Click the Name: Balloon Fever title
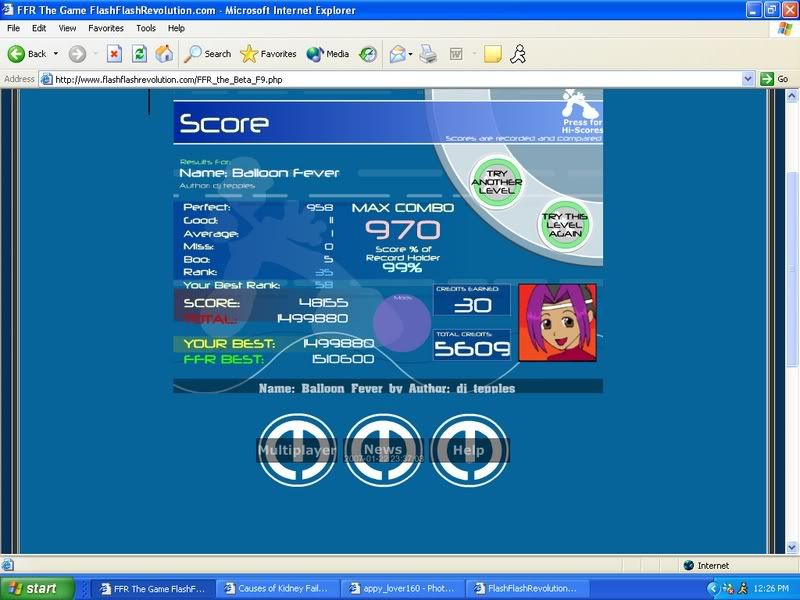This screenshot has height=600, width=800. (x=259, y=173)
